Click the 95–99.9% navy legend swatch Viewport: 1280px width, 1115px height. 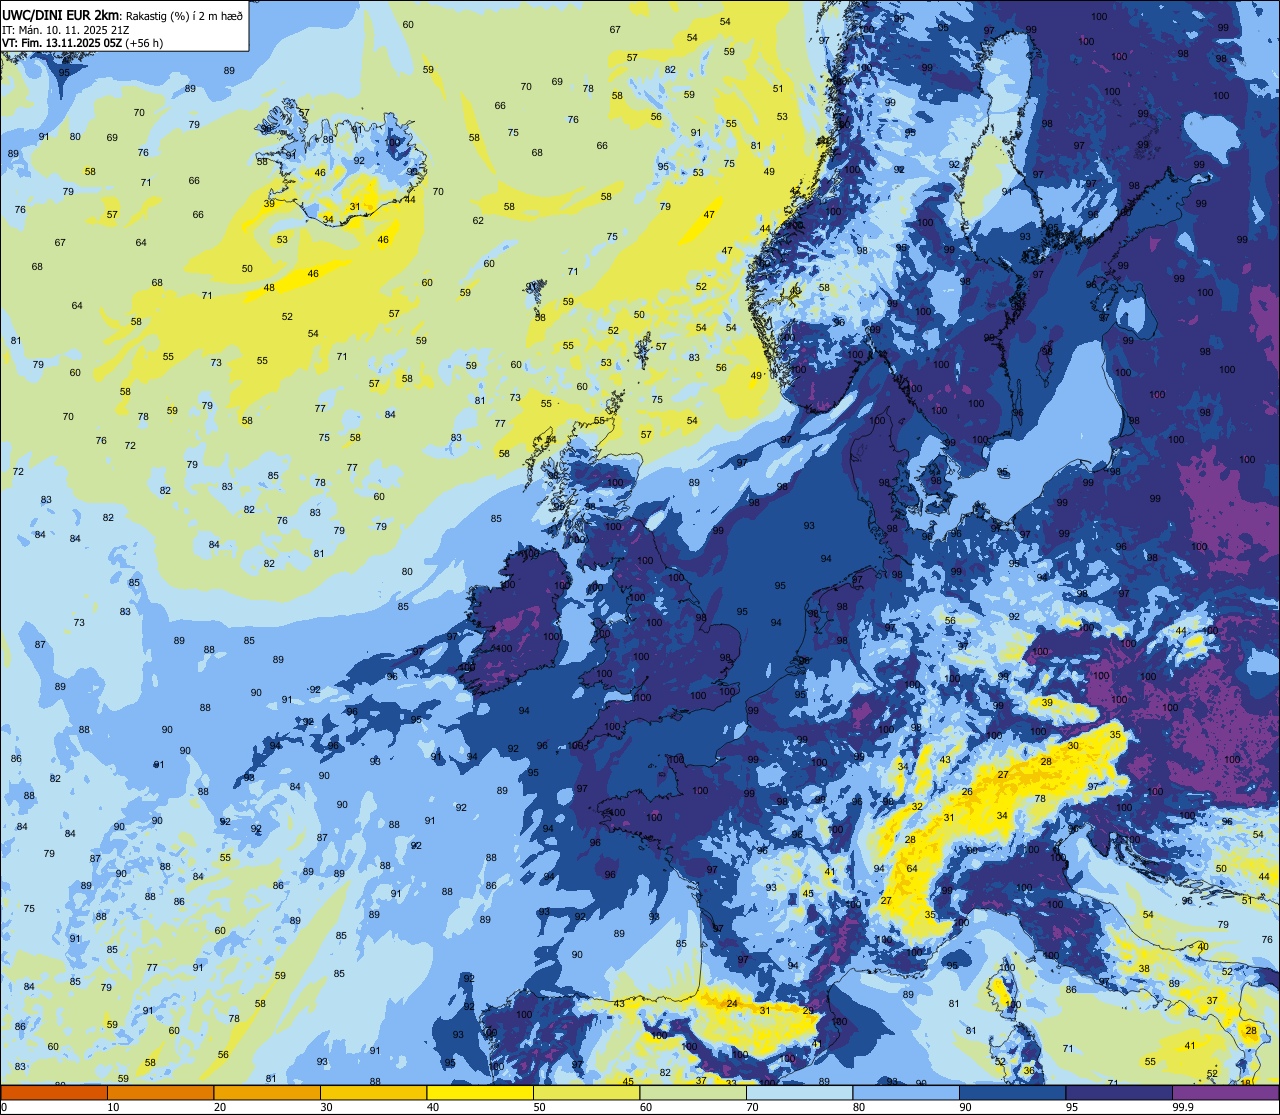(x=1119, y=1092)
